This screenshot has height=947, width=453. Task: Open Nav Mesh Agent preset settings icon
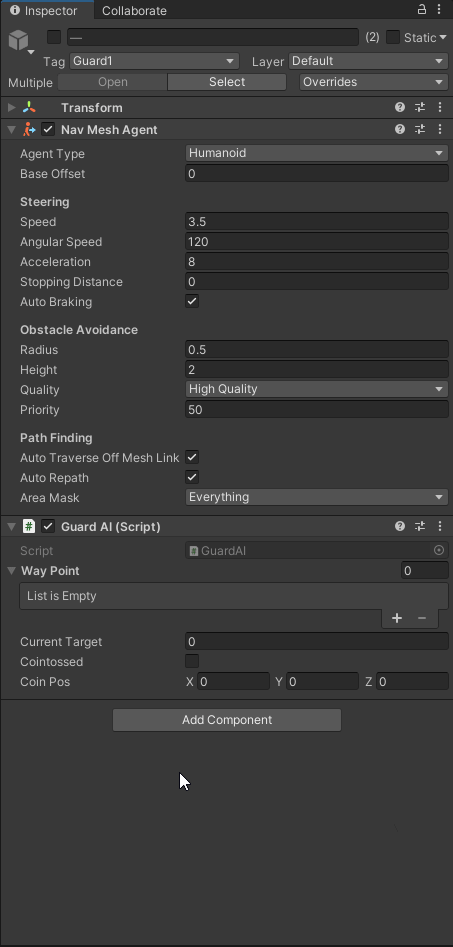[420, 129]
